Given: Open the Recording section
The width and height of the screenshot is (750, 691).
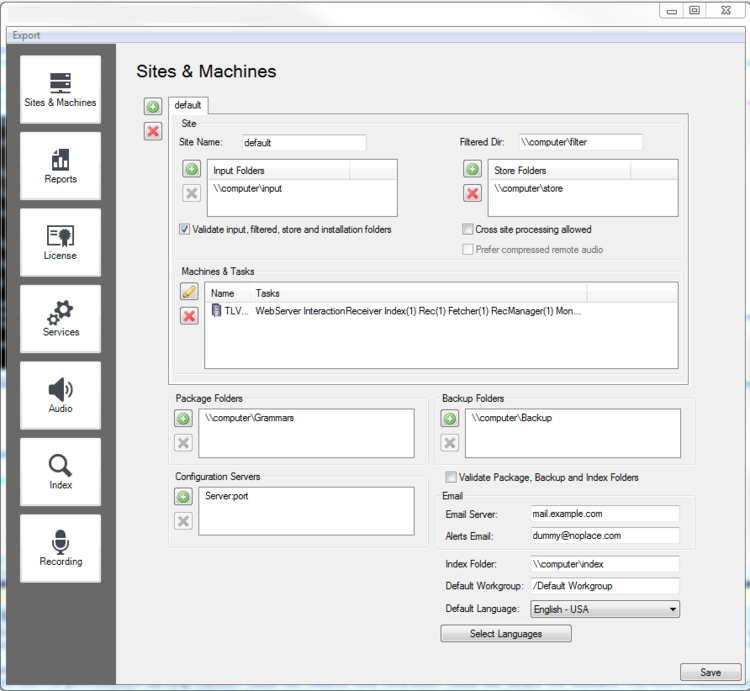Looking at the screenshot, I should tap(61, 548).
